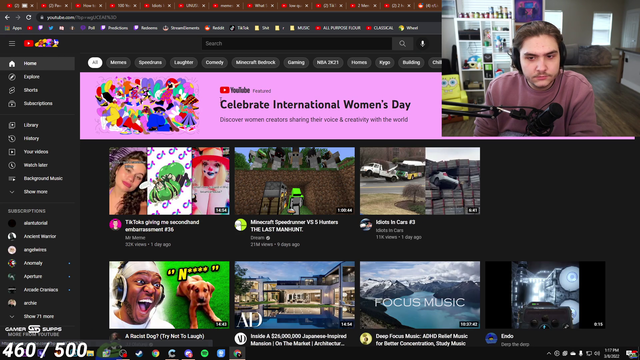This screenshot has height=360, width=640.
Task: Select the Minecraft Bedrock filter chip
Action: (x=256, y=62)
